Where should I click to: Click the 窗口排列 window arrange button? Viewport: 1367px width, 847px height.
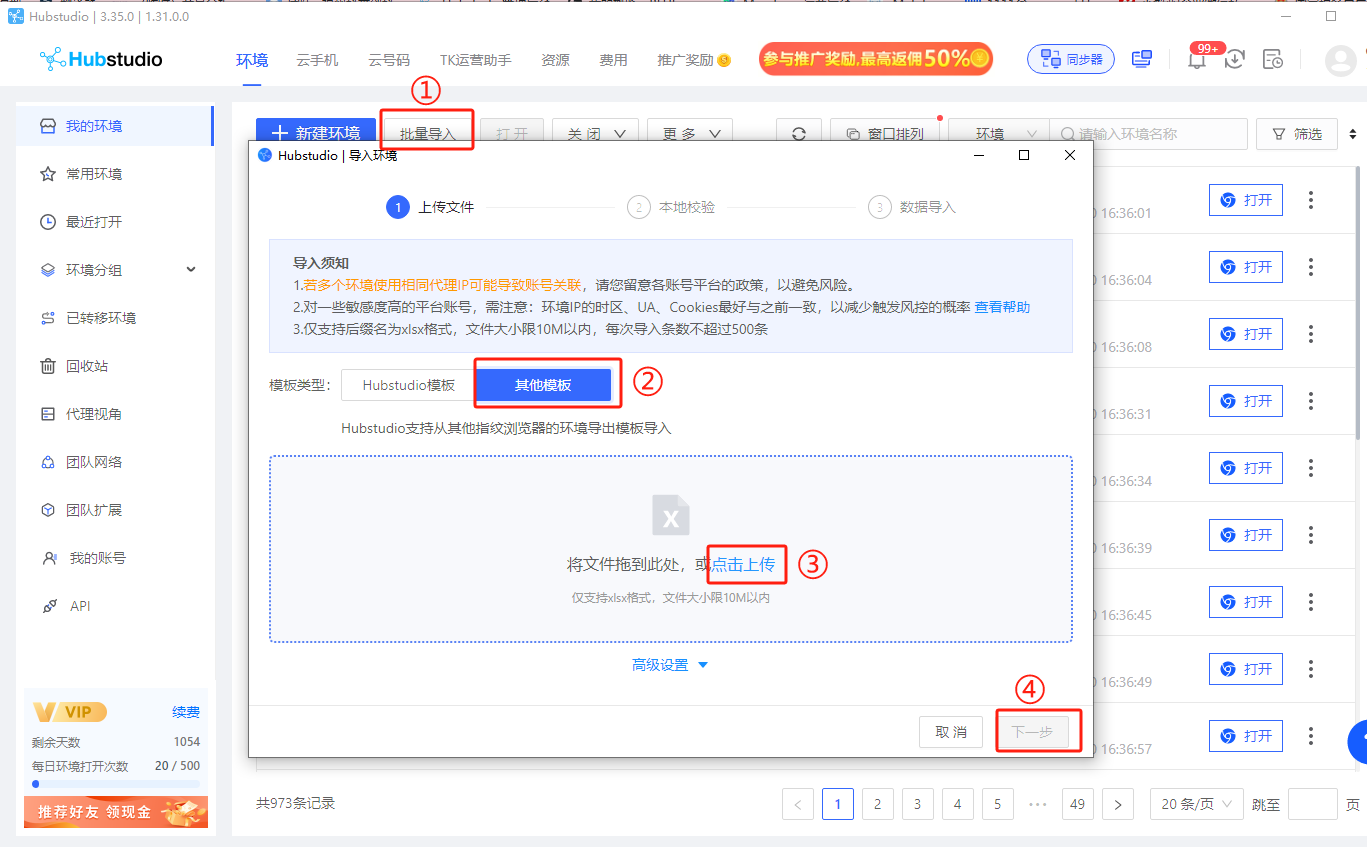click(884, 134)
